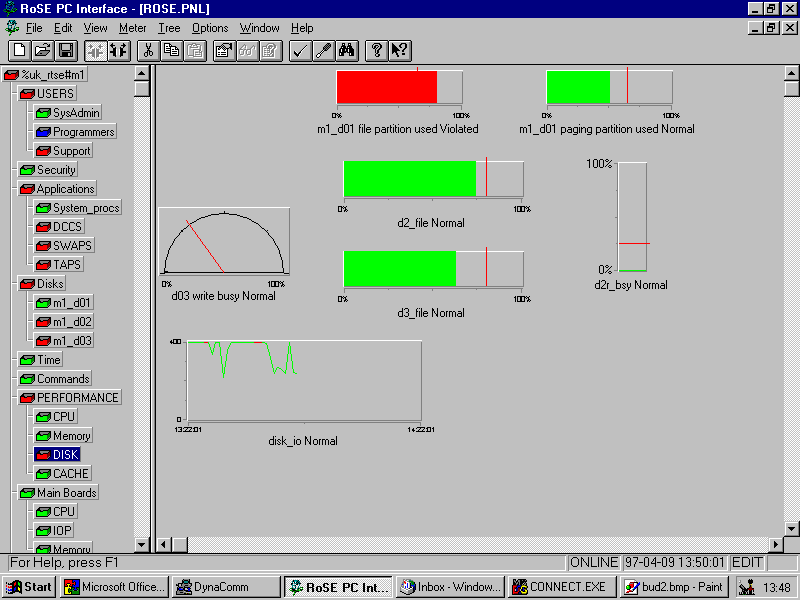
Task: Select the m1_d02 disk tree node
Action: (x=72, y=322)
